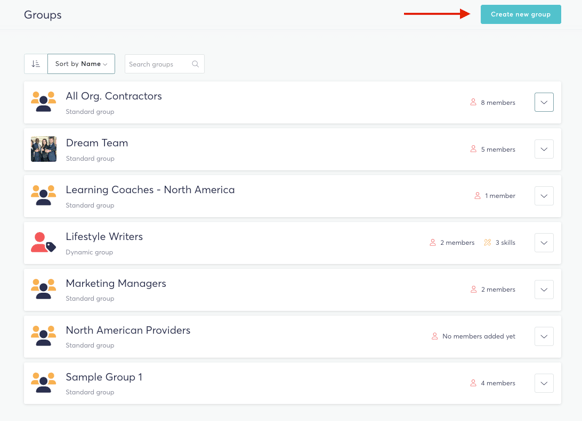Focus the Search groups field

click(164, 64)
